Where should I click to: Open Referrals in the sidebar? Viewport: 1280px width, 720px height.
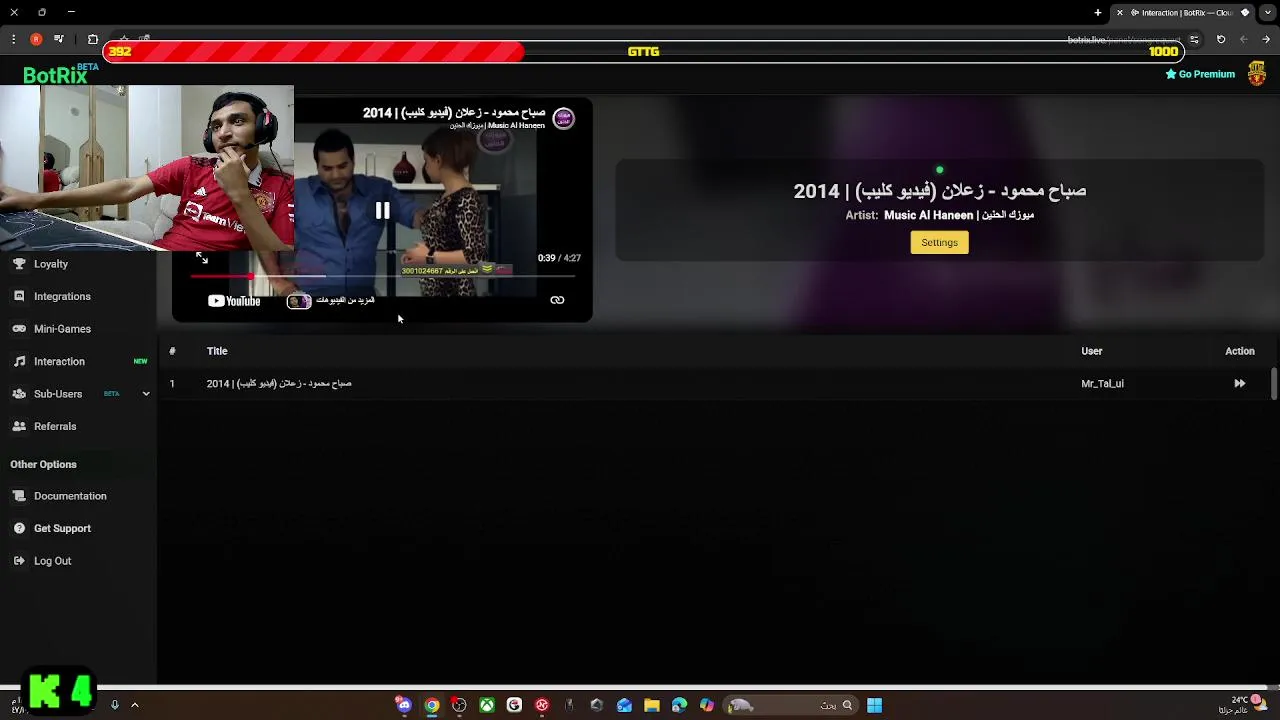[x=55, y=426]
